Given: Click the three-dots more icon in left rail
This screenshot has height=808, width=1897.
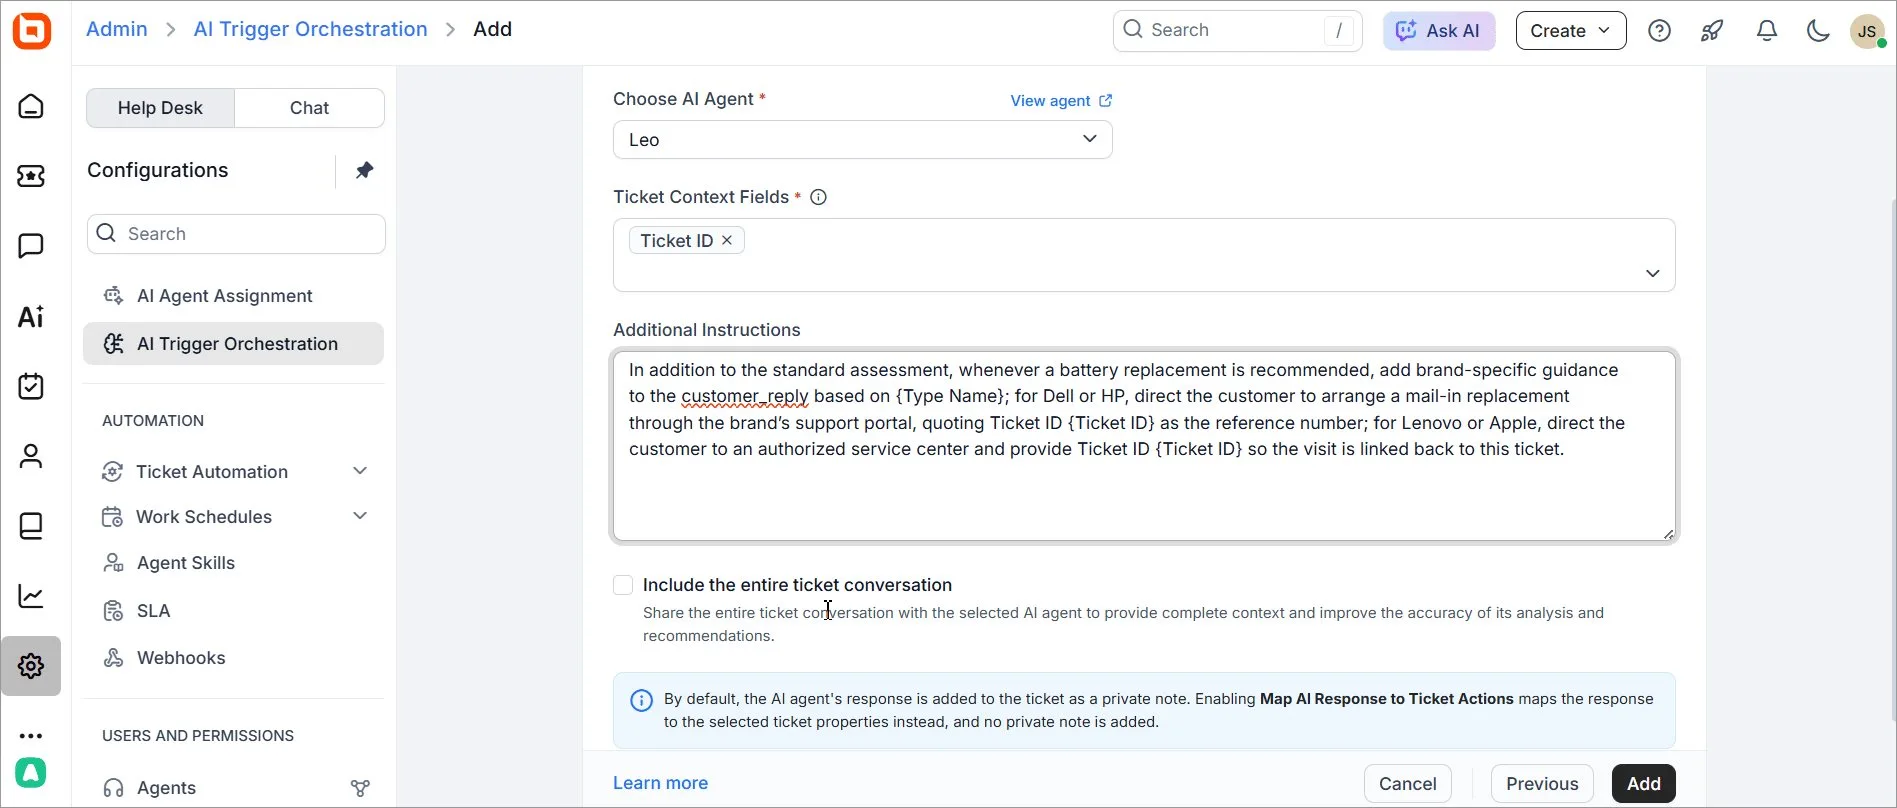Looking at the screenshot, I should [x=31, y=736].
